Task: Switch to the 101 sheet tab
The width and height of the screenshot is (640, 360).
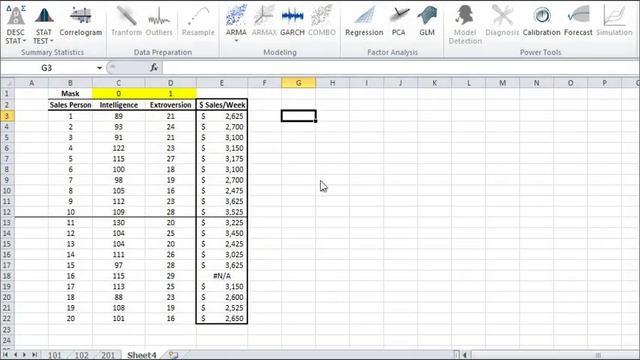Action: click(54, 355)
